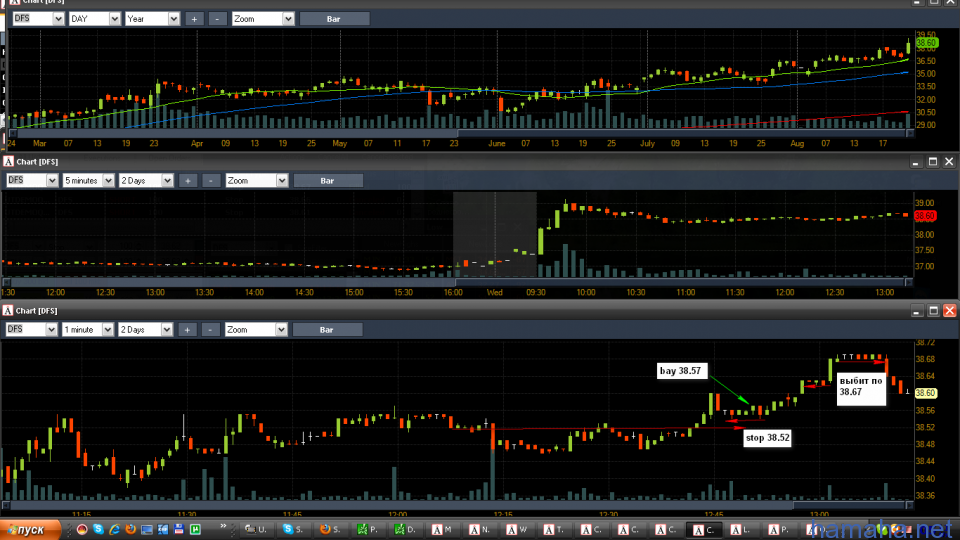
Task: Launch Firefox from the quick launch bar
Action: tap(130, 529)
